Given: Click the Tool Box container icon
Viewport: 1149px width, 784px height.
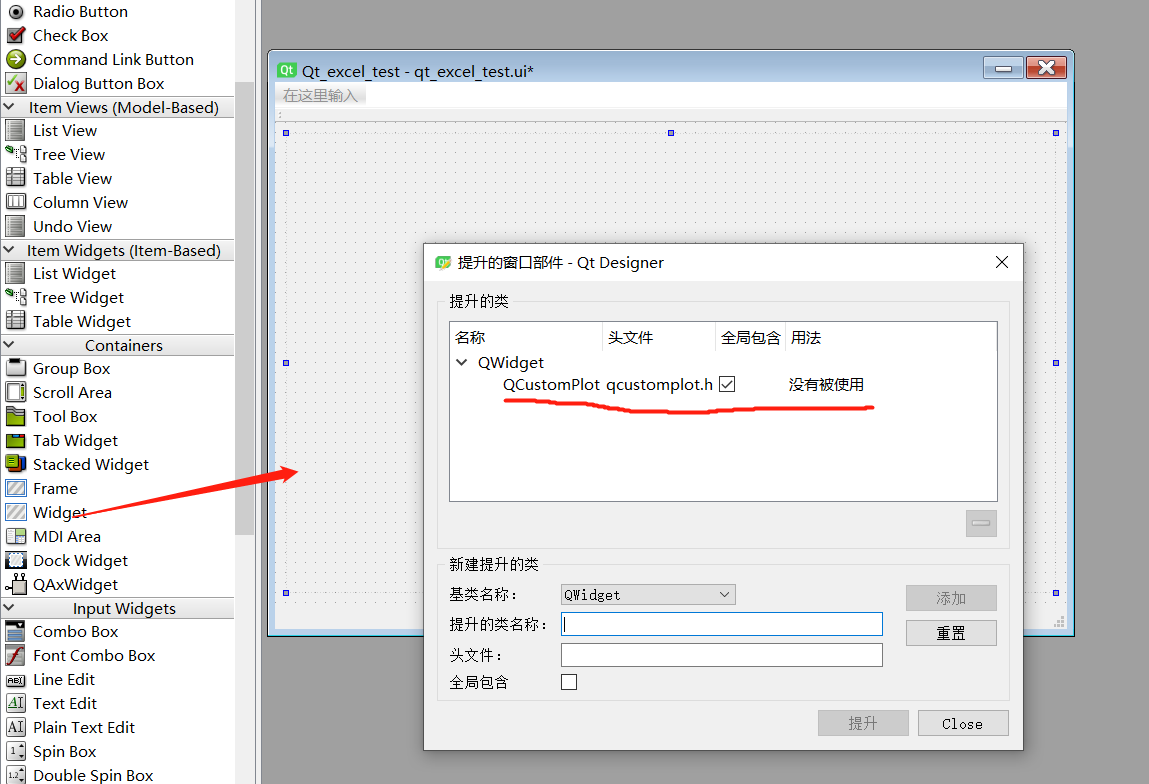Looking at the screenshot, I should (x=15, y=416).
